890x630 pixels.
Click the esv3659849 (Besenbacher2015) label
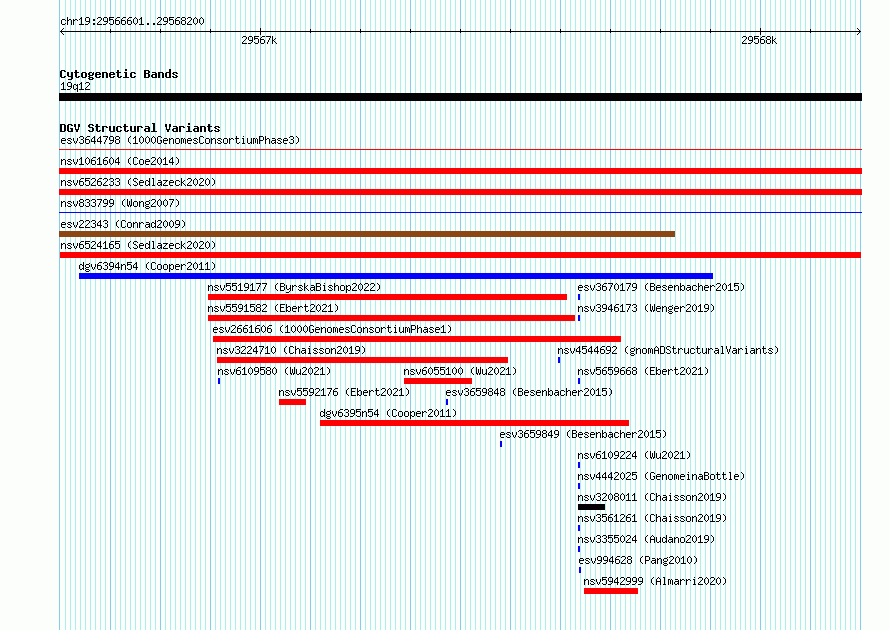click(583, 434)
